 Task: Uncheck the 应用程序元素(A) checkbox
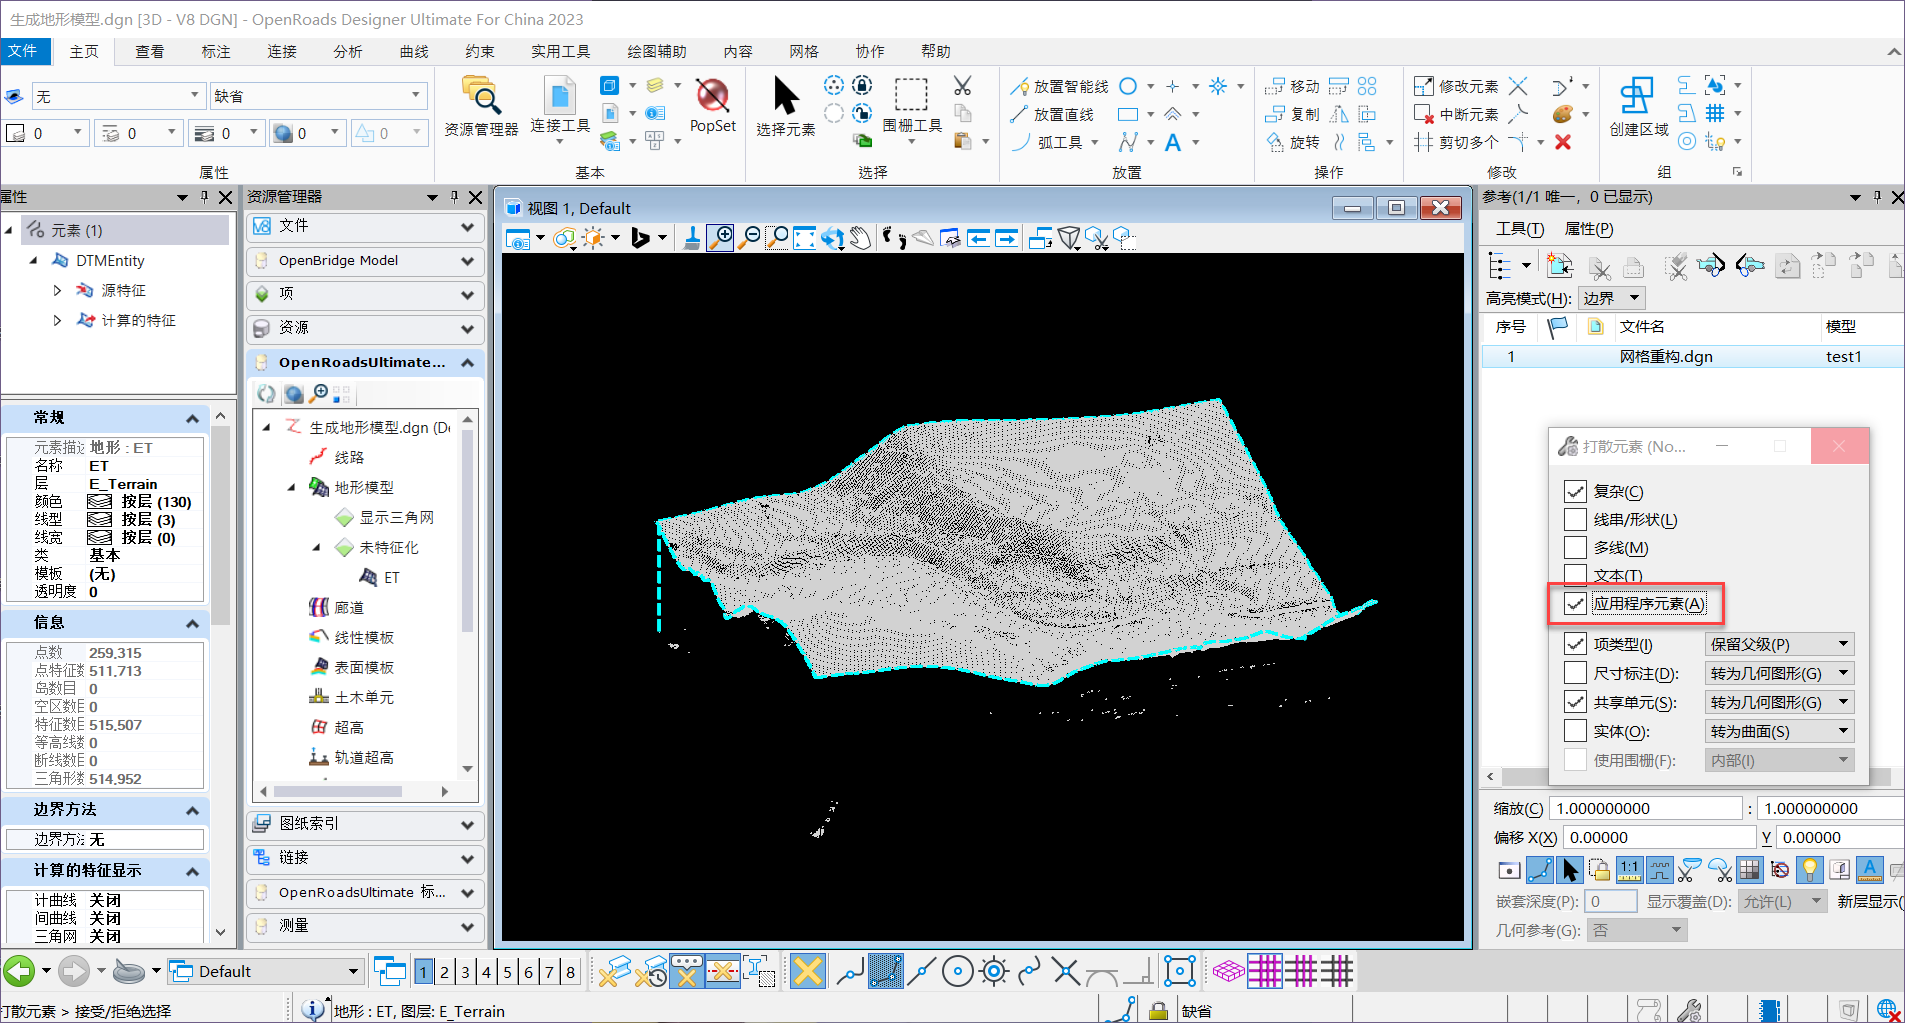pos(1576,603)
